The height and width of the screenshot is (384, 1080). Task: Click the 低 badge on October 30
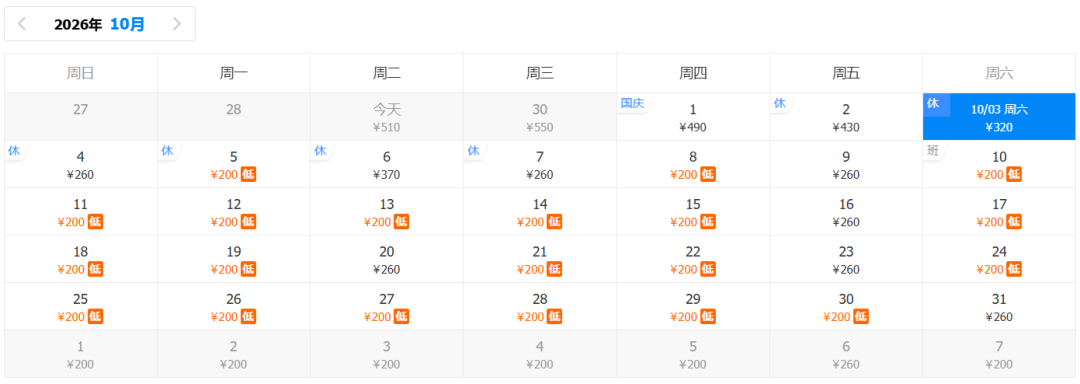pos(861,317)
